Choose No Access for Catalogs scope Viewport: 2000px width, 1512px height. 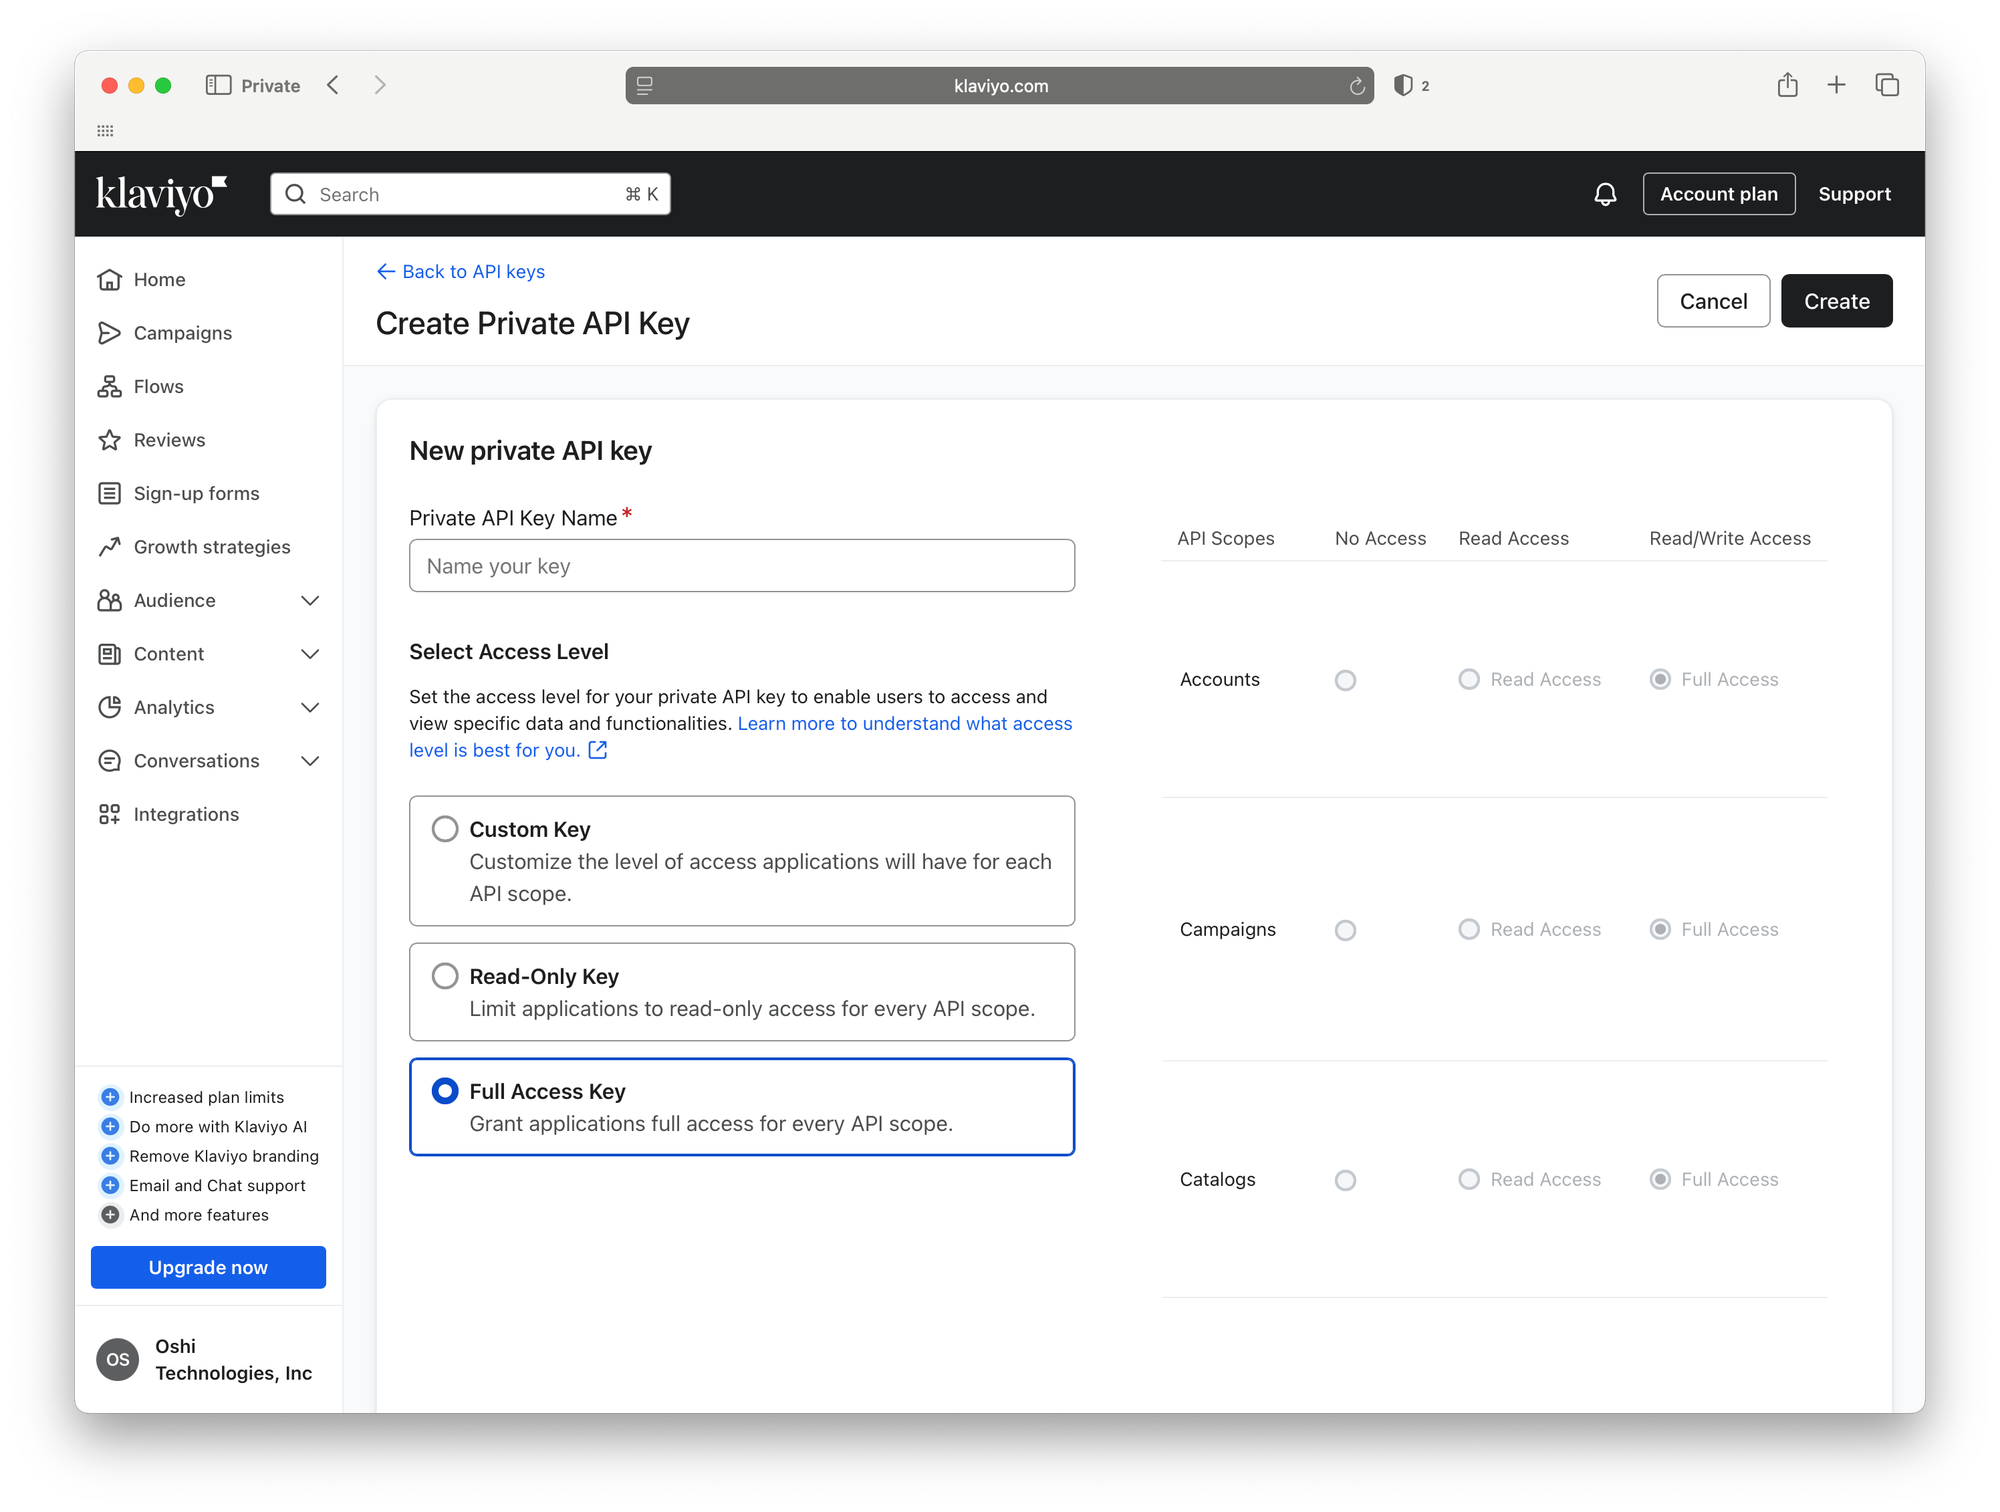click(1346, 1180)
